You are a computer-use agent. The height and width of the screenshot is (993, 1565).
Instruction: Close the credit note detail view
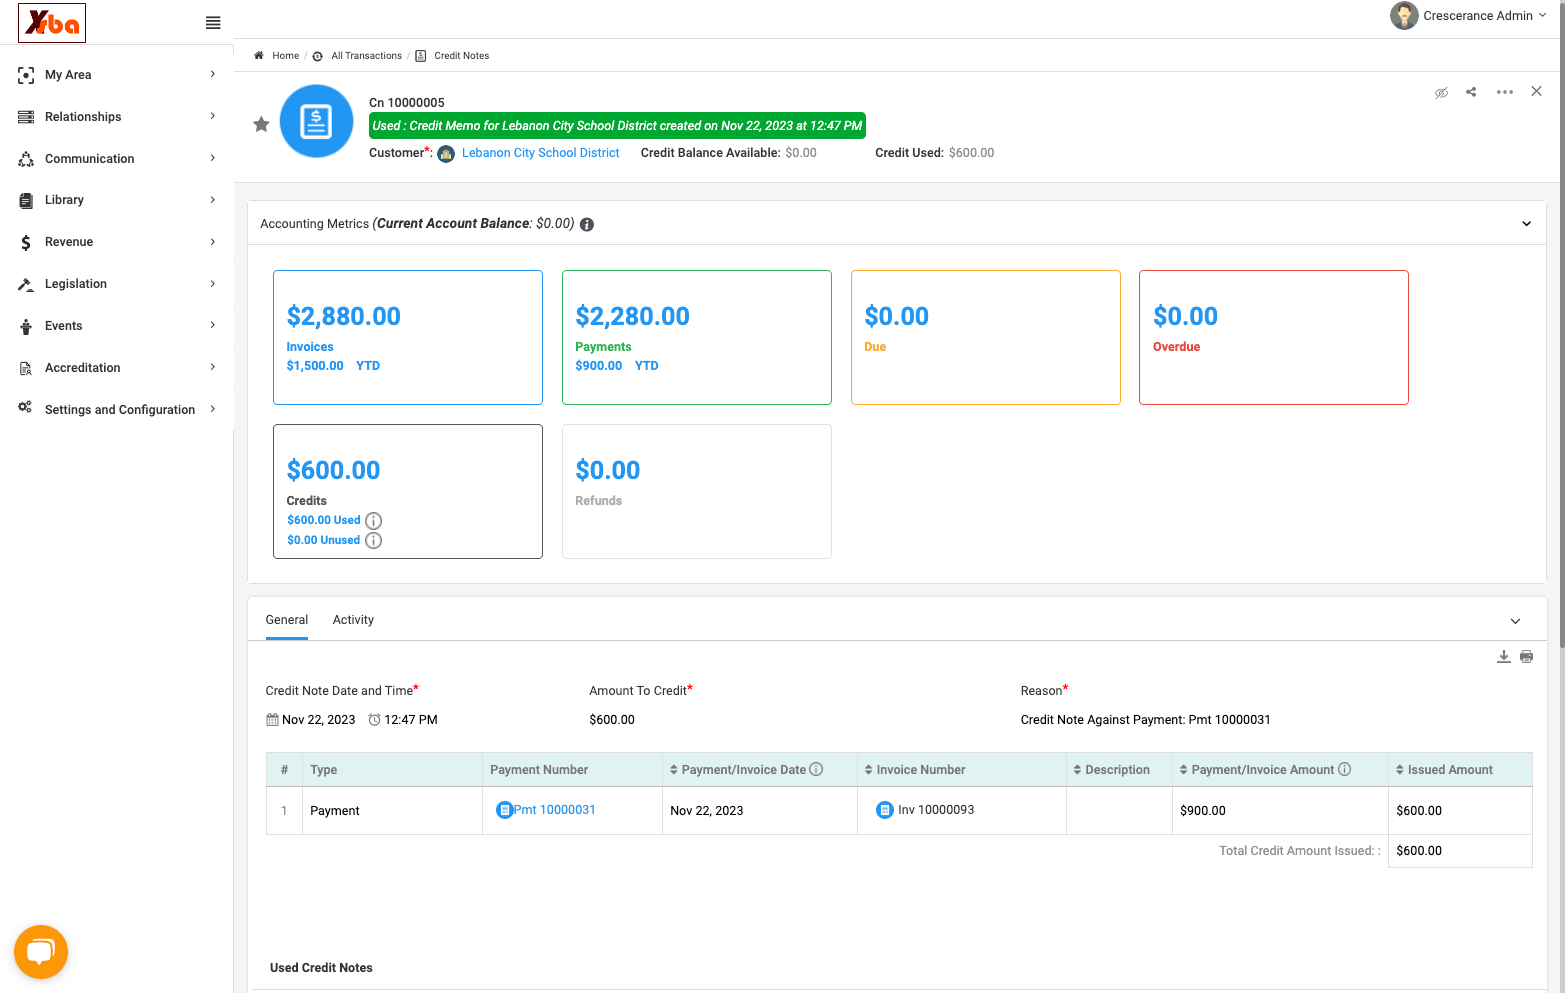click(x=1537, y=91)
